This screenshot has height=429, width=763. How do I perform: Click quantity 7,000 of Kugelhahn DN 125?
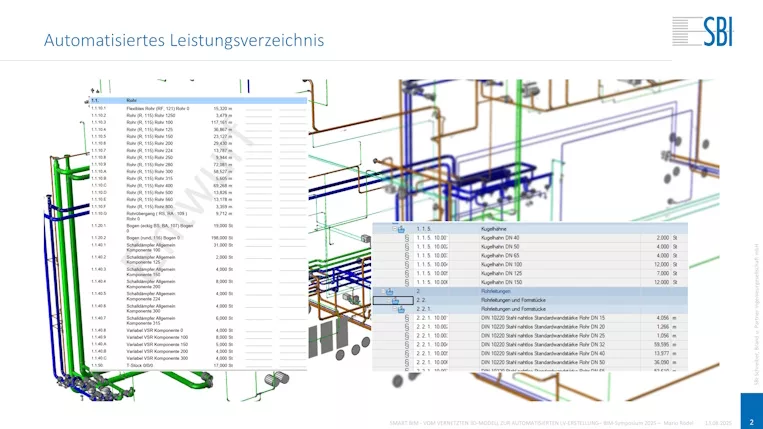click(x=663, y=273)
